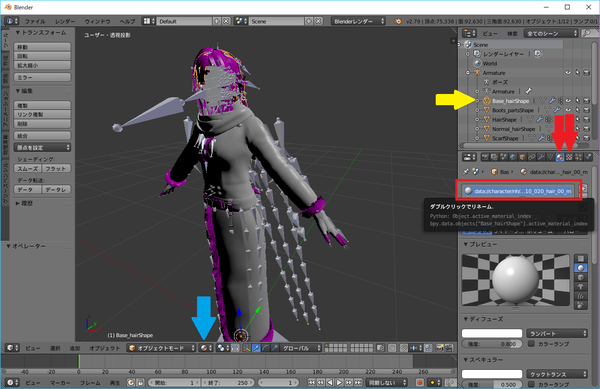Jump to the timeline end frame
600x389 pixels.
pyautogui.click(x=358, y=382)
